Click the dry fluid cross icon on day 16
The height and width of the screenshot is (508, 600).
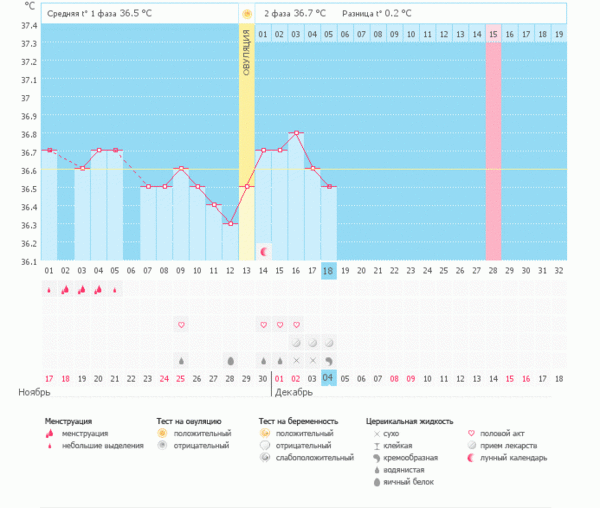click(x=296, y=360)
